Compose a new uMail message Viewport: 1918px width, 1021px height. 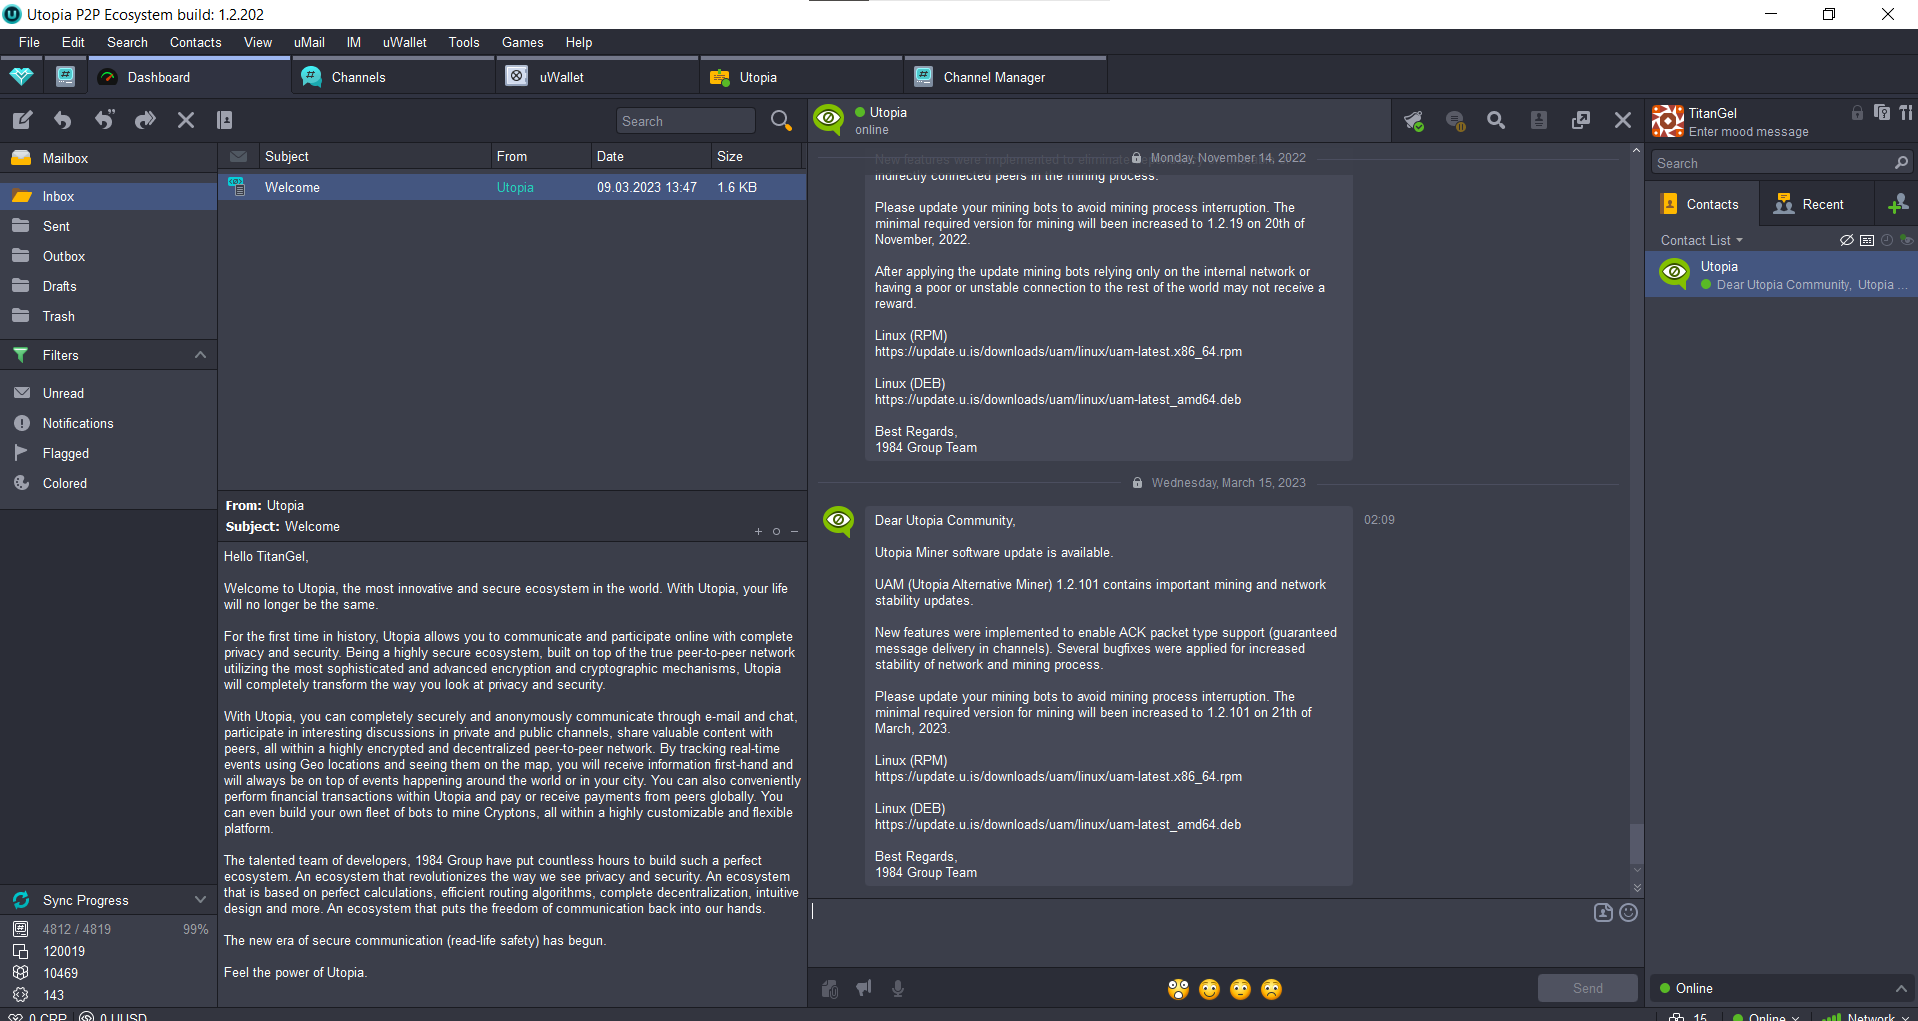click(22, 120)
